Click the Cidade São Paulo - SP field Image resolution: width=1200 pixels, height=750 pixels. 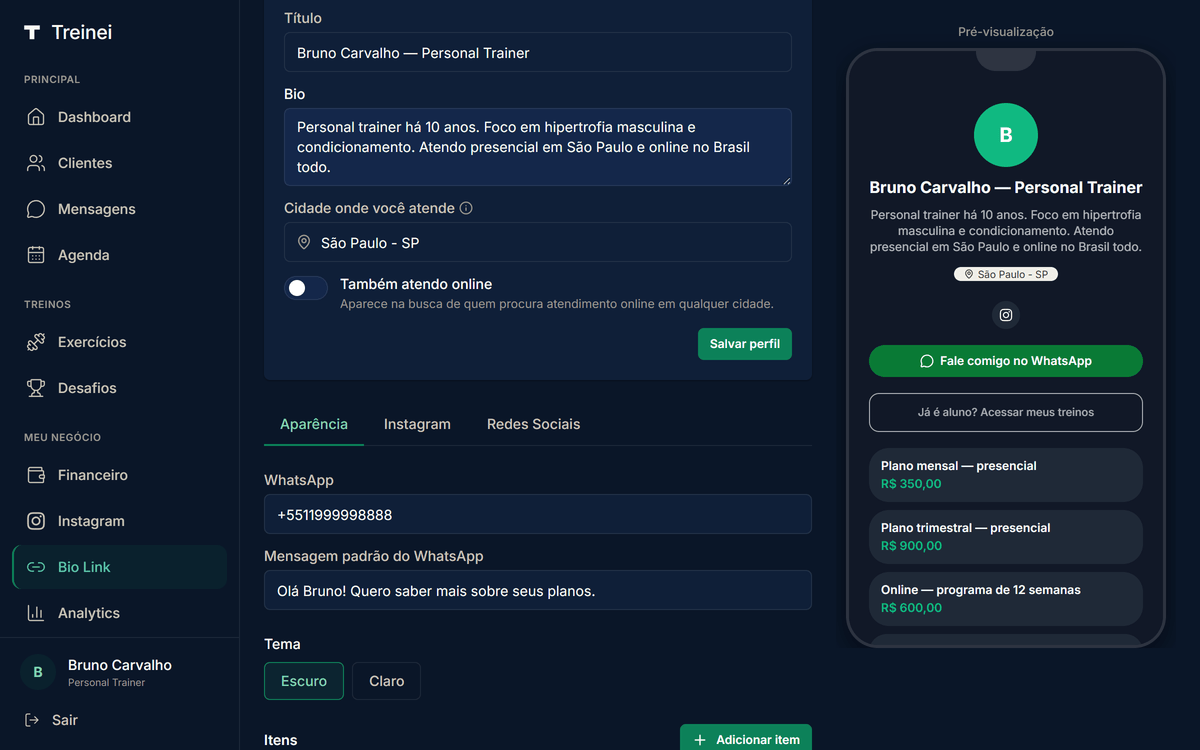tap(538, 242)
